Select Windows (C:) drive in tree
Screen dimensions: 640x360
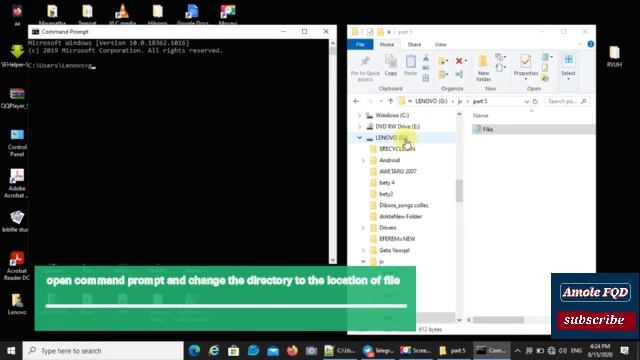point(392,116)
